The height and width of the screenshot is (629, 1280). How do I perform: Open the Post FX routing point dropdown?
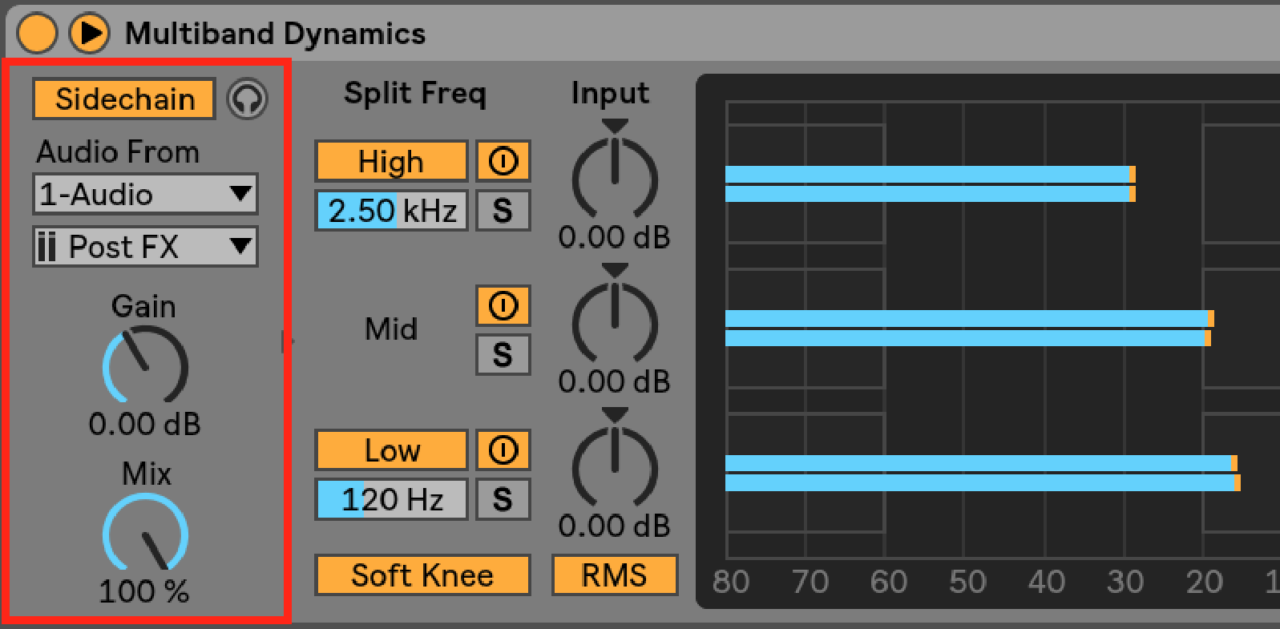[144, 246]
